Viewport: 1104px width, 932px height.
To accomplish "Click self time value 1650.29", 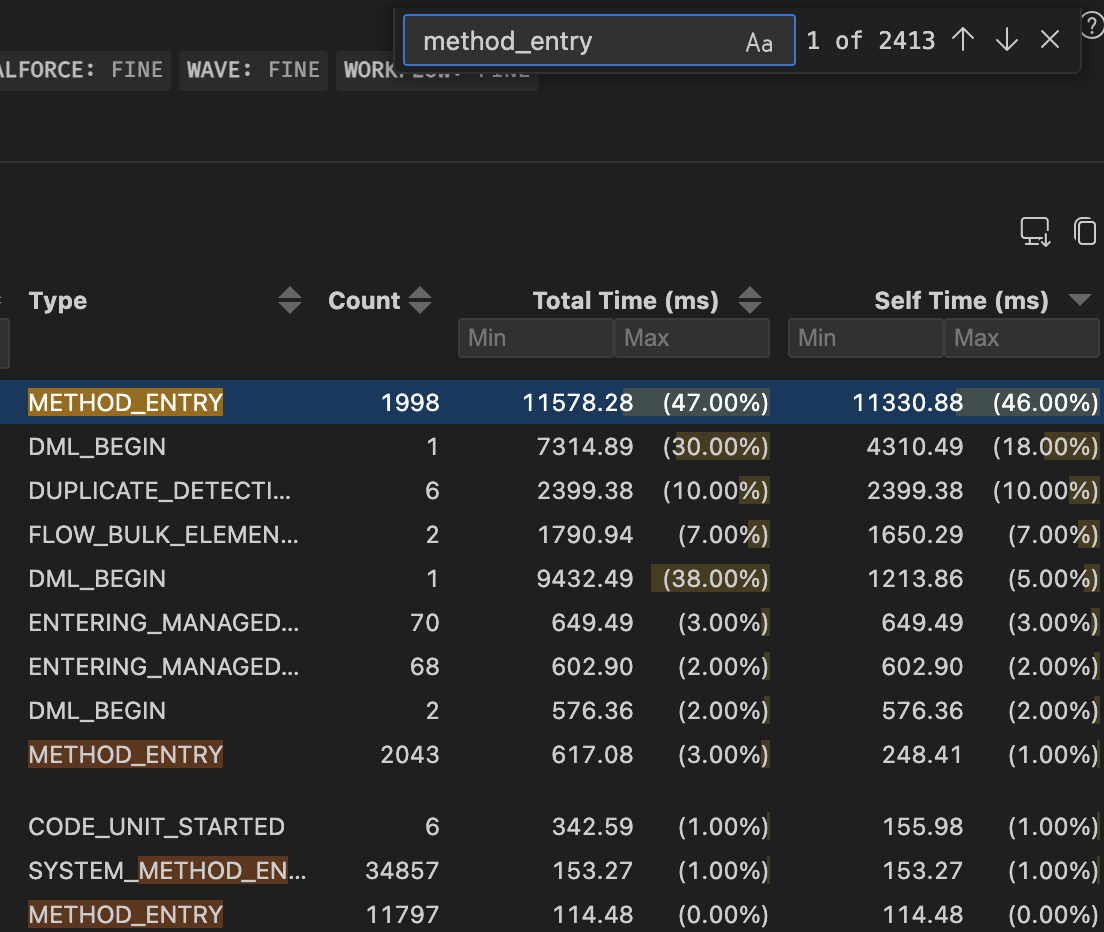I will (915, 535).
